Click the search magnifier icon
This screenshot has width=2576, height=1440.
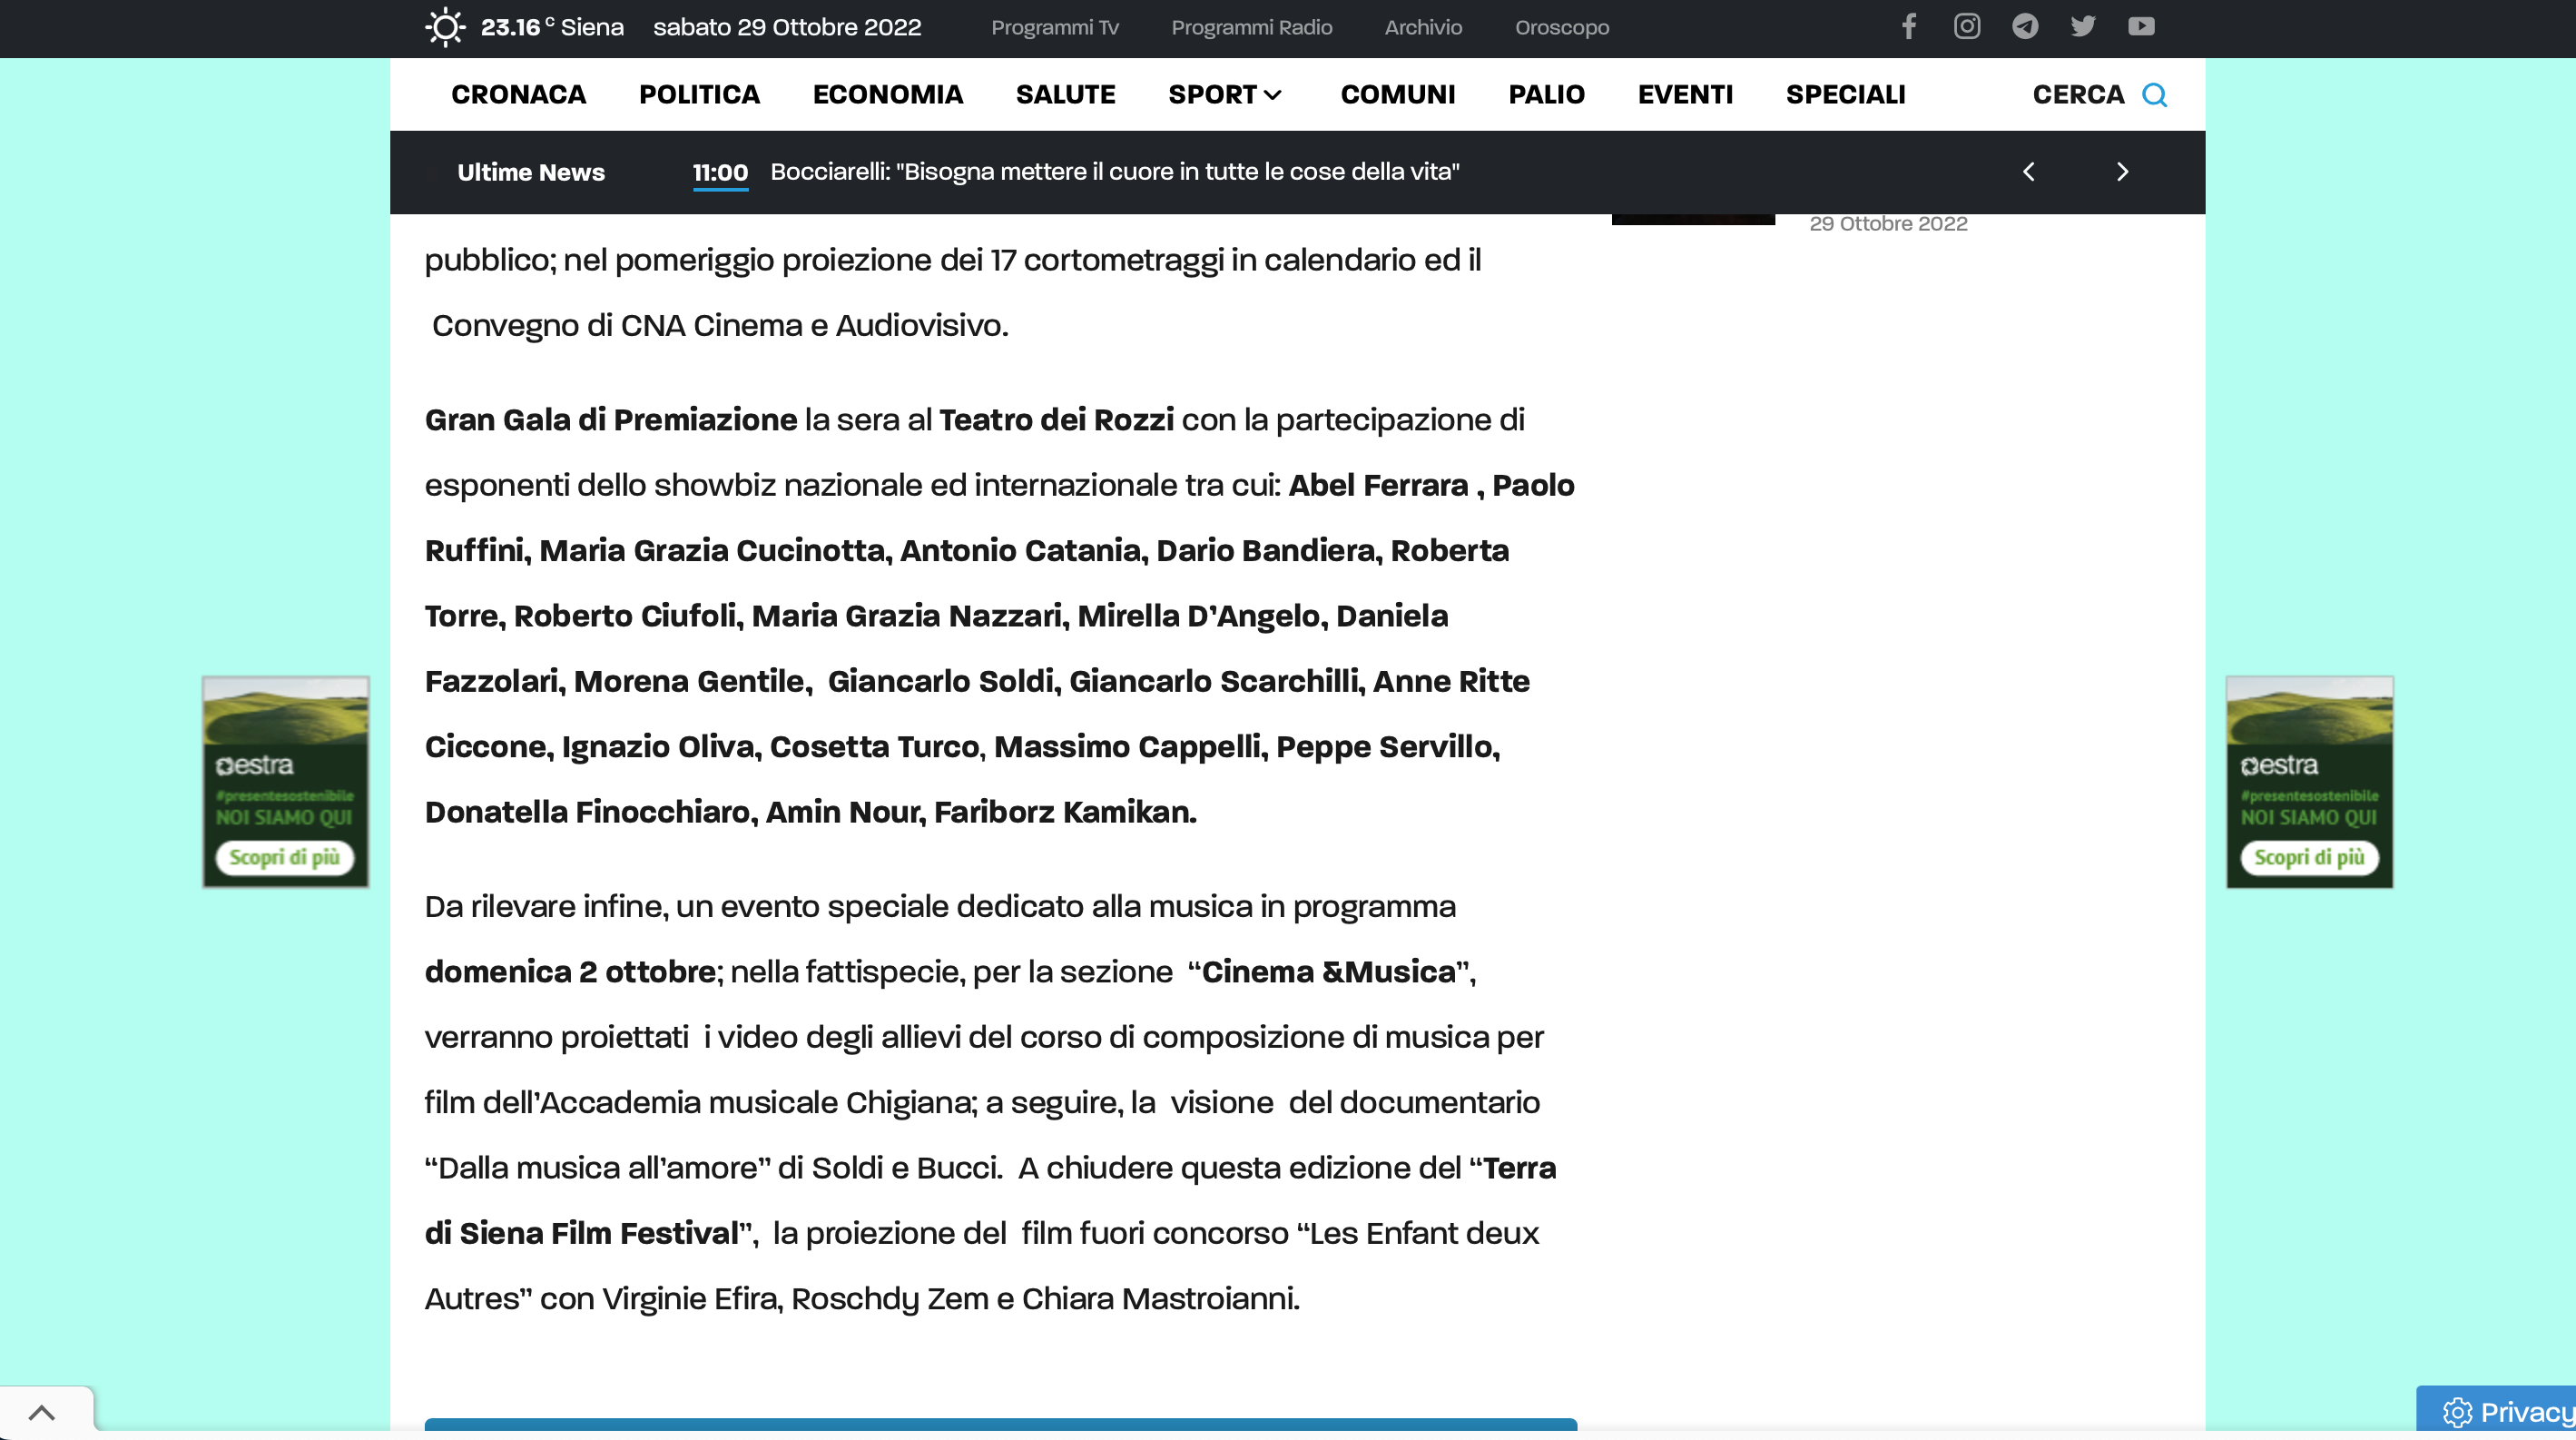tap(2154, 95)
